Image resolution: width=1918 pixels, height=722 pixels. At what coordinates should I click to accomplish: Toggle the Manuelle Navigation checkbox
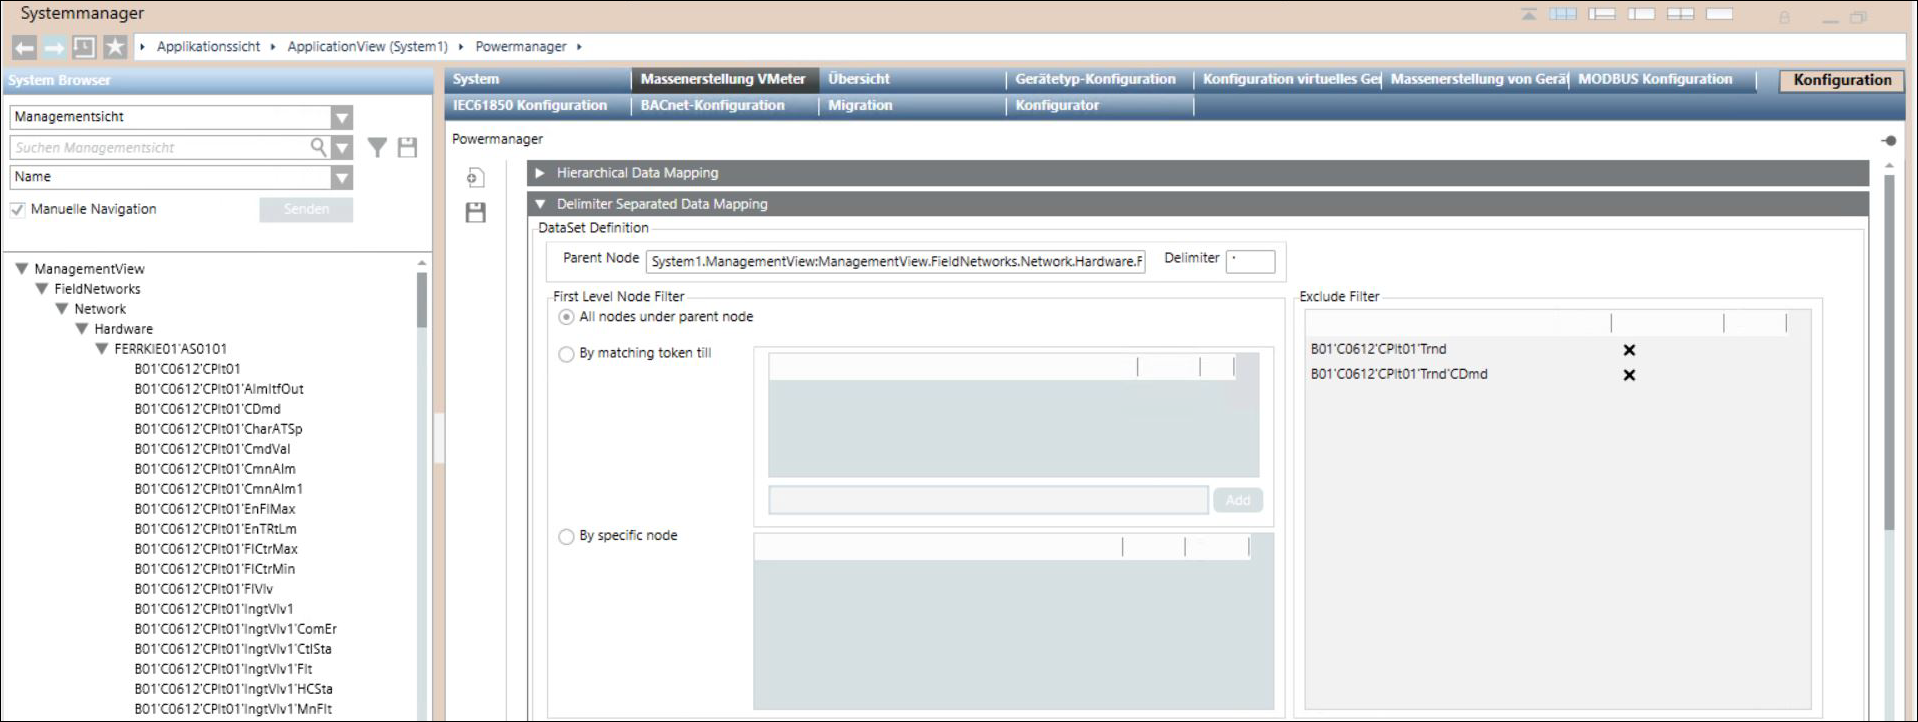(18, 209)
